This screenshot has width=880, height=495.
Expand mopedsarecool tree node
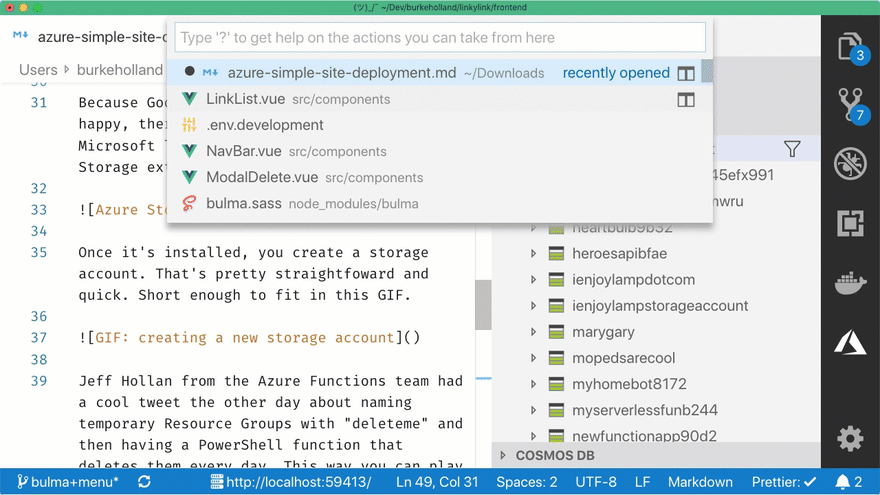[x=533, y=358]
